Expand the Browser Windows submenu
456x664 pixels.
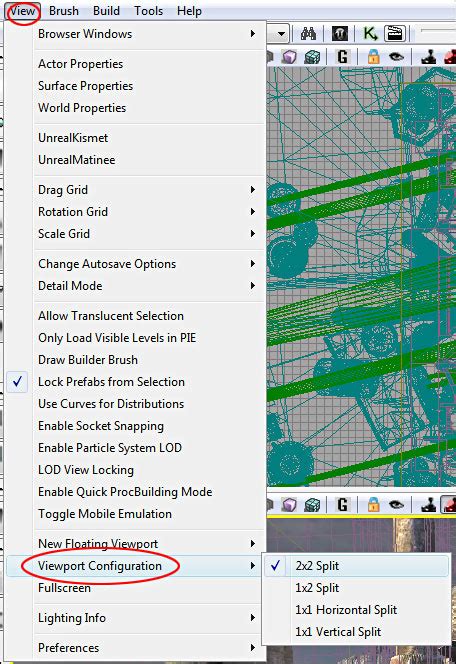click(x=135, y=34)
